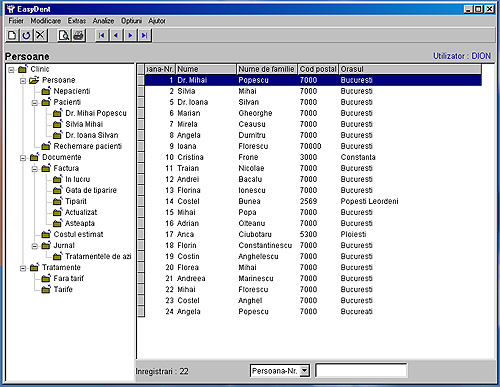
Task: Collapse the Documente tree node
Action: 23,158
